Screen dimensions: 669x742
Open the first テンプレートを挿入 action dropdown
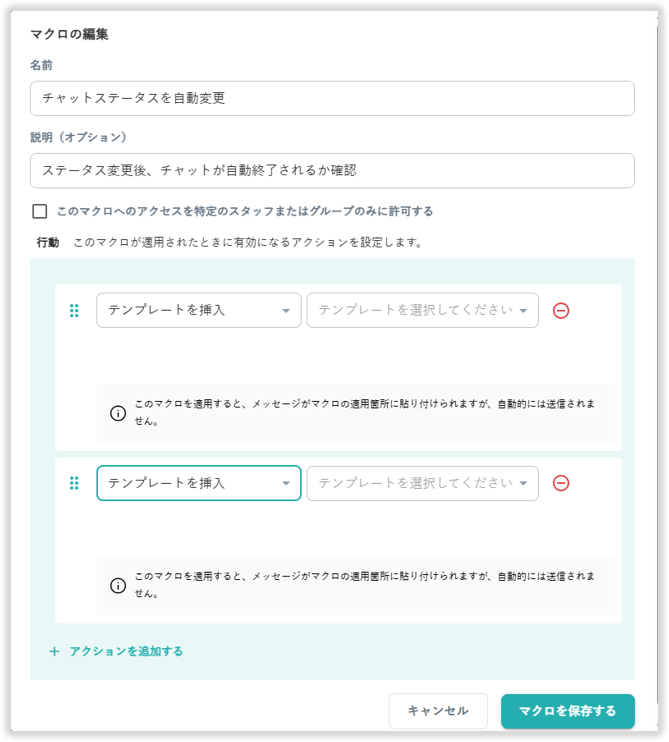pos(198,310)
